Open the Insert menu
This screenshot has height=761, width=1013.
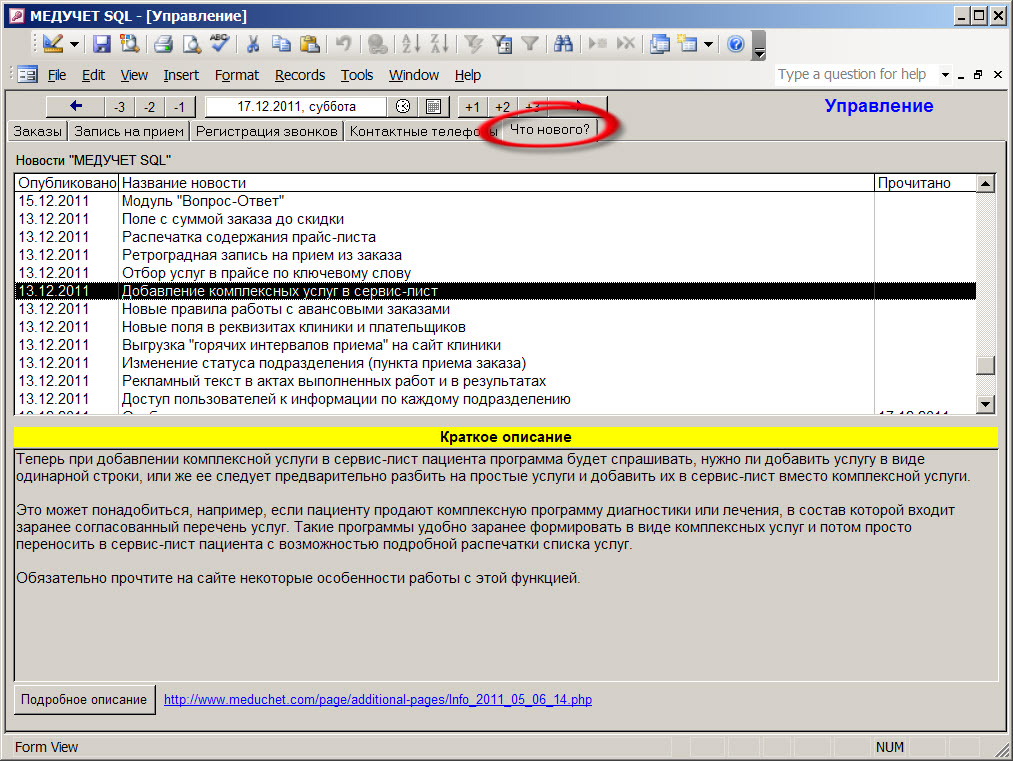181,75
